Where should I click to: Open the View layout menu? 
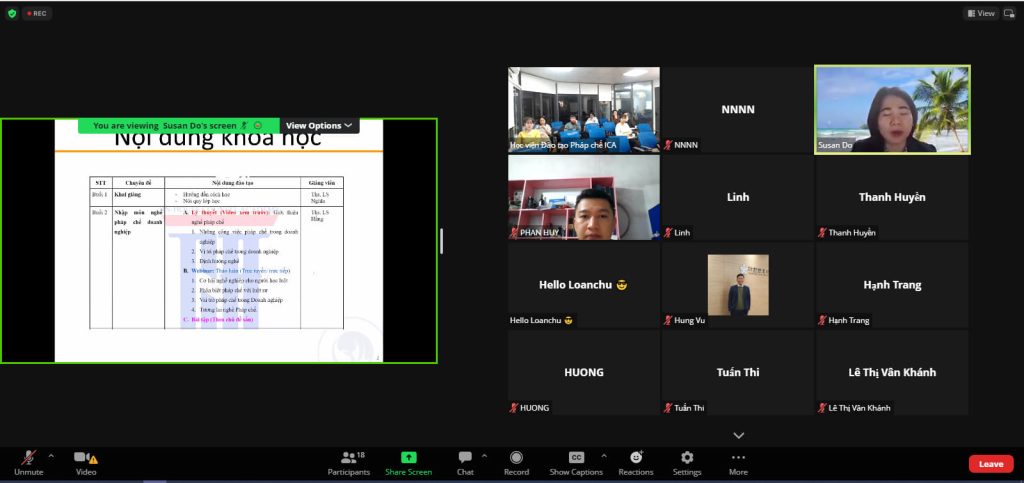click(x=981, y=13)
